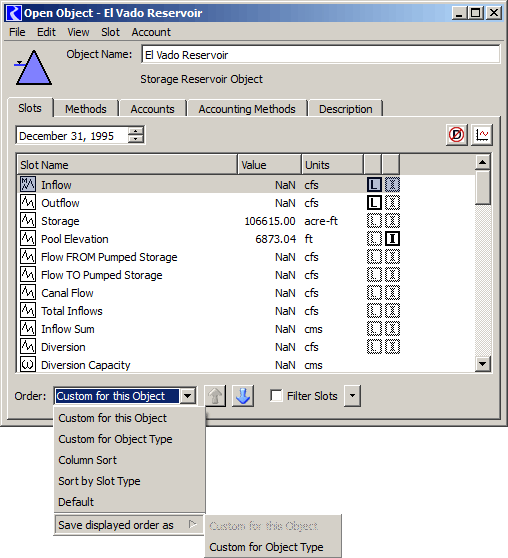This screenshot has width=508, height=558.
Task: Click the L link icon for Outflow
Action: tap(374, 203)
